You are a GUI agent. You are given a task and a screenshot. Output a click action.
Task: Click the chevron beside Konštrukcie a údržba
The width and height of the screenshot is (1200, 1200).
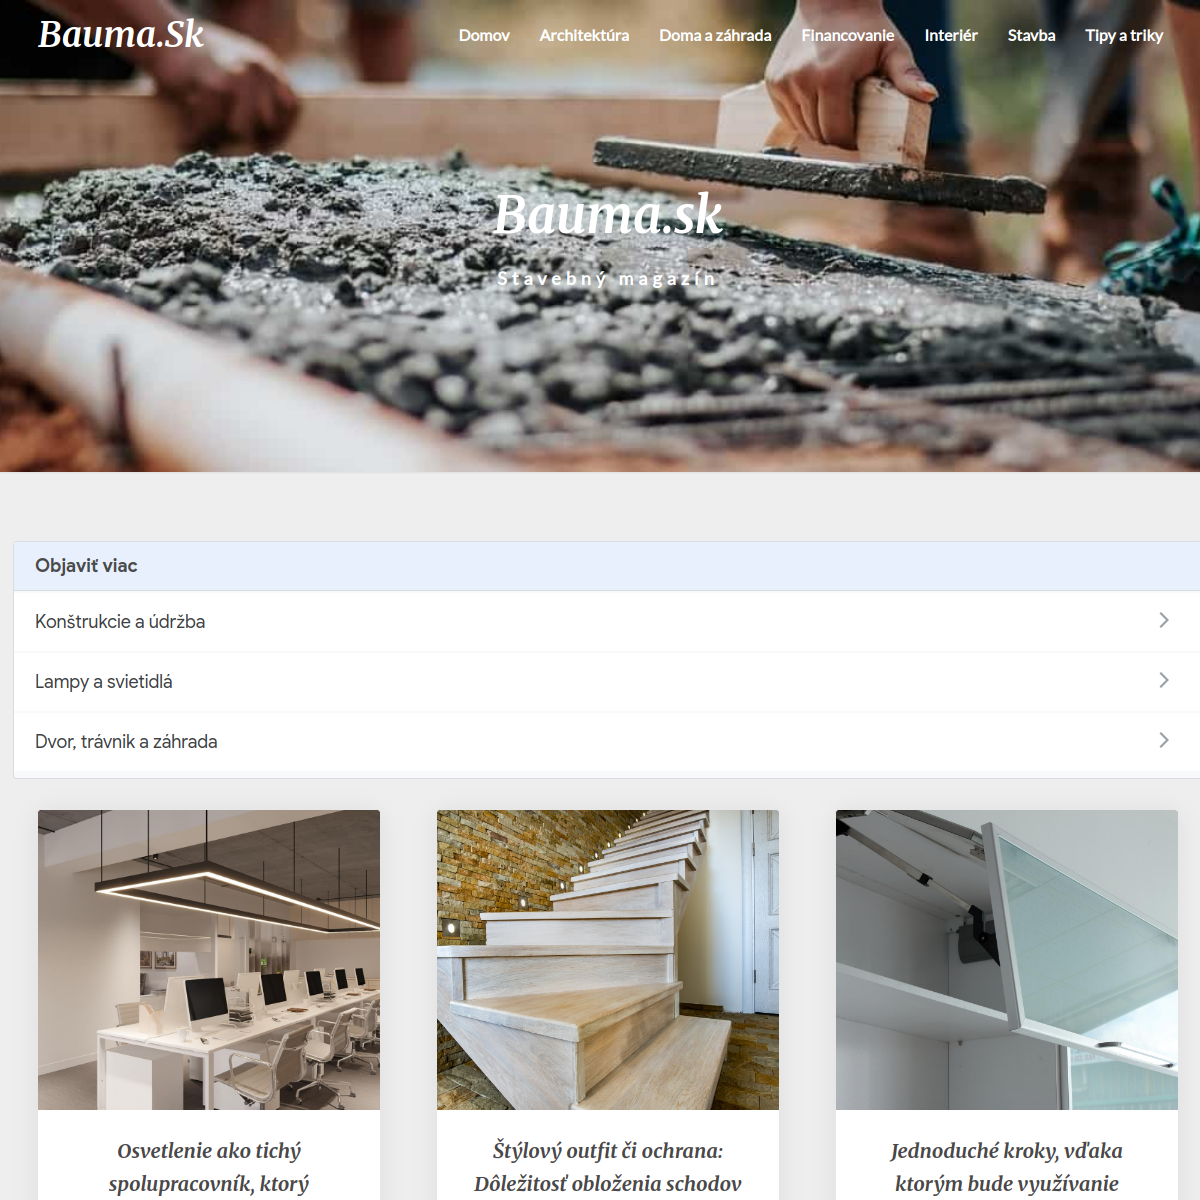[1163, 620]
